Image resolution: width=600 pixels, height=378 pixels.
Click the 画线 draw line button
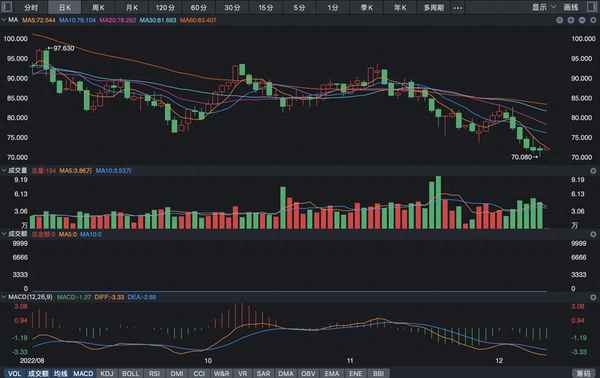click(x=571, y=7)
